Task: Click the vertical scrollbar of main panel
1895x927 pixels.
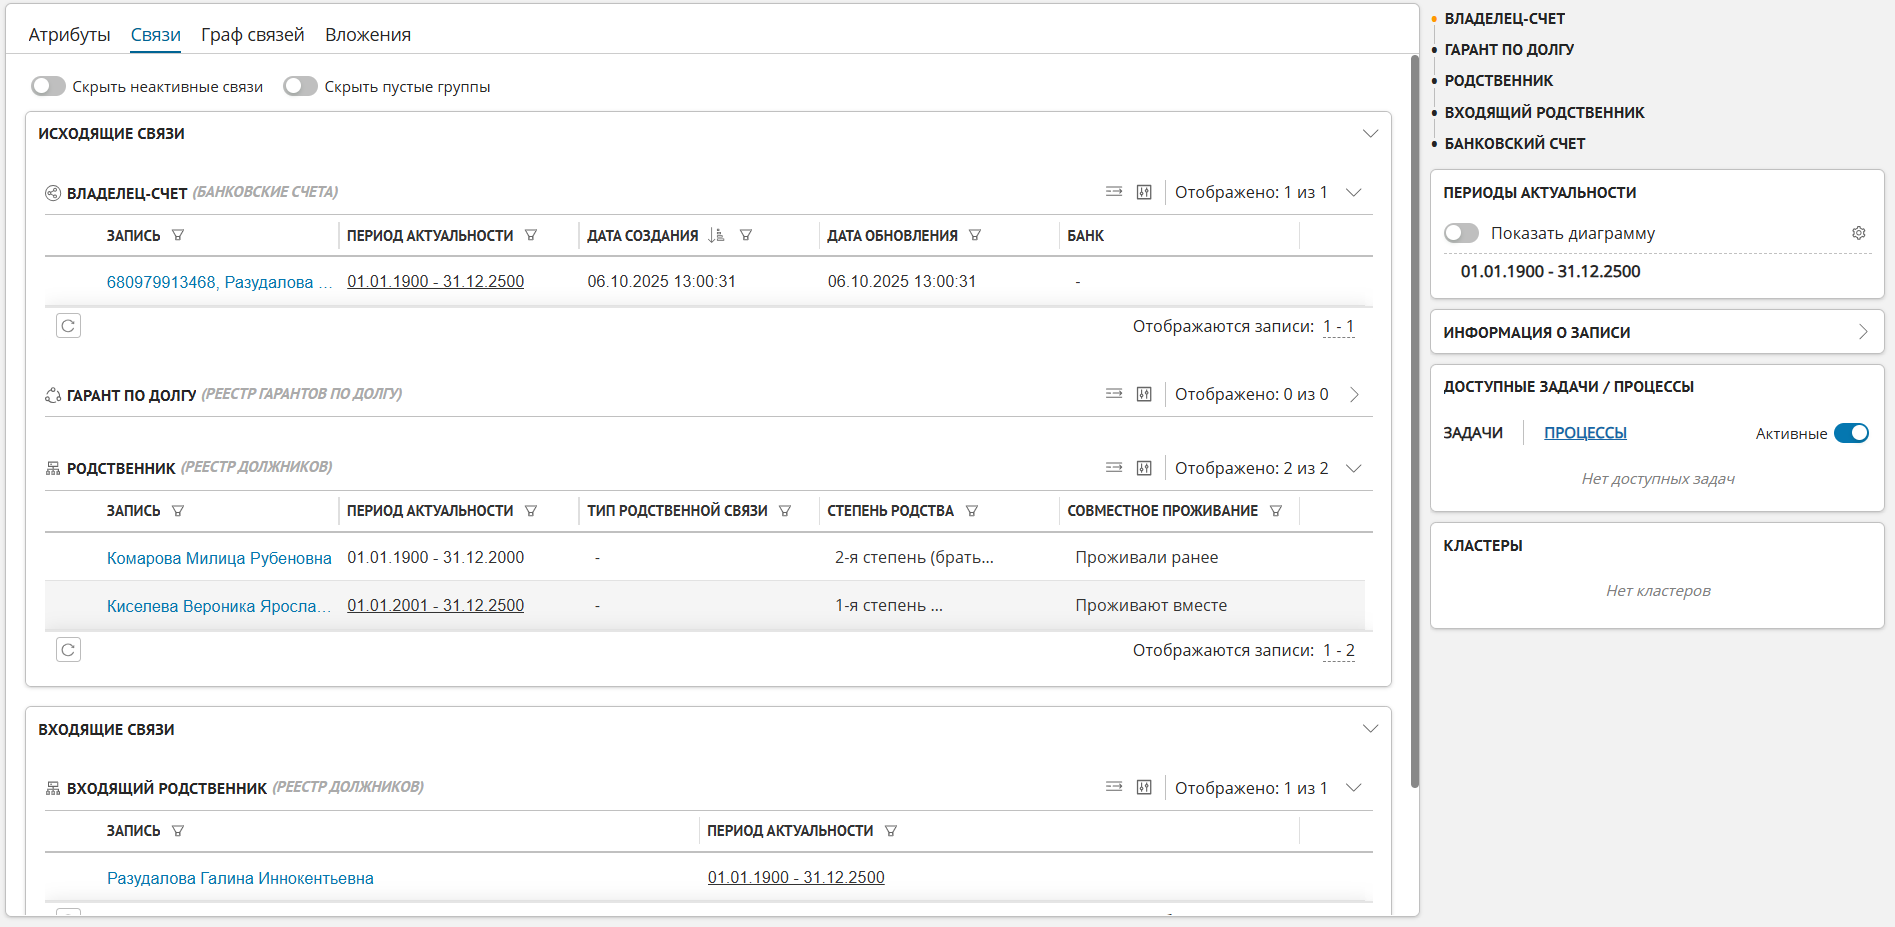Action: (1414, 420)
